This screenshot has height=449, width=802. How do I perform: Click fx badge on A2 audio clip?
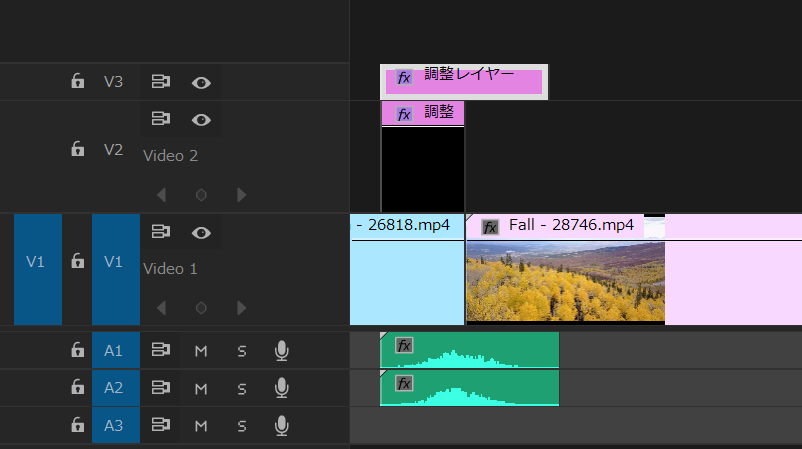[404, 383]
